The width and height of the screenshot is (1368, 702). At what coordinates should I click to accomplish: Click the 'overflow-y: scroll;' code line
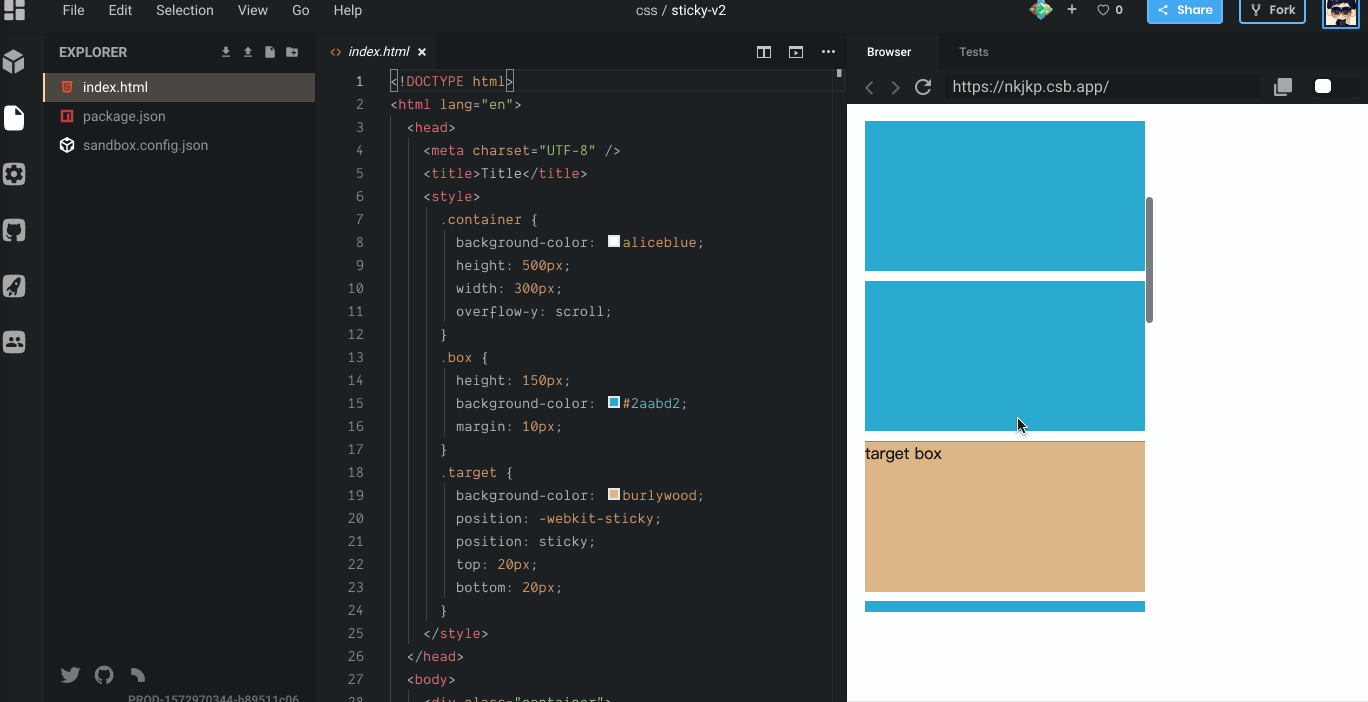(534, 311)
